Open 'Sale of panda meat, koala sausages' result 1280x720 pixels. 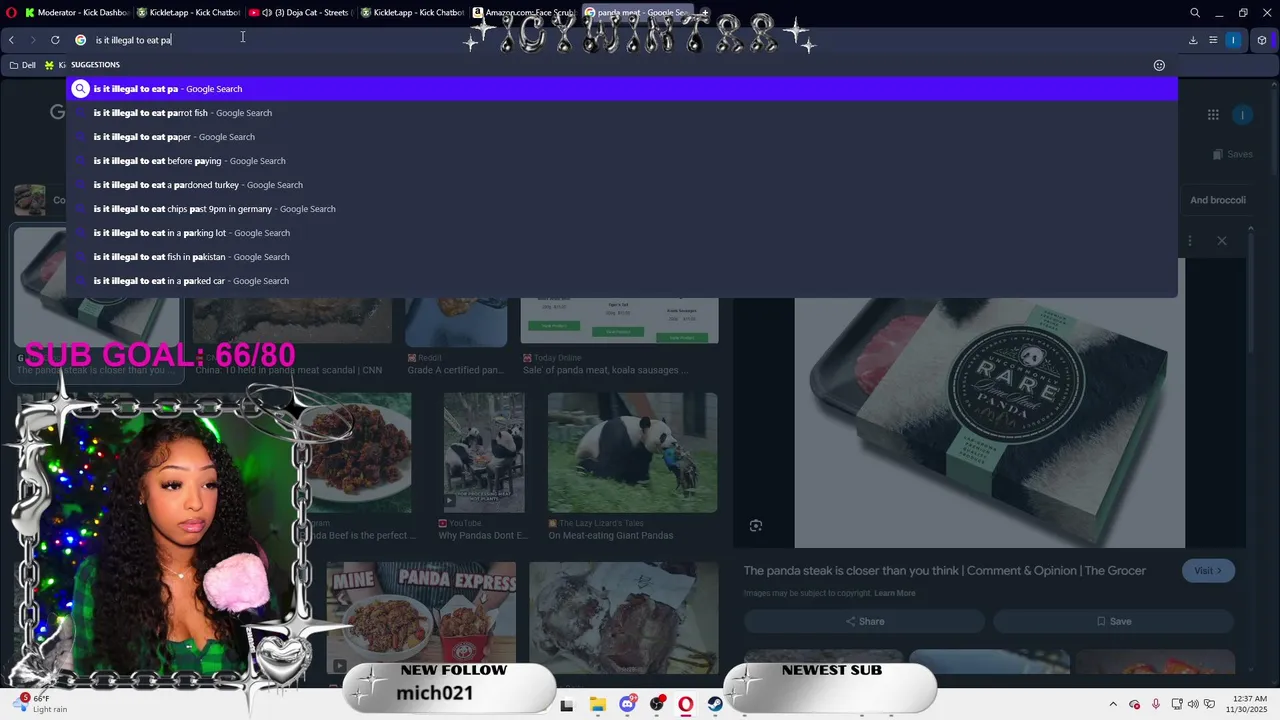tap(605, 370)
